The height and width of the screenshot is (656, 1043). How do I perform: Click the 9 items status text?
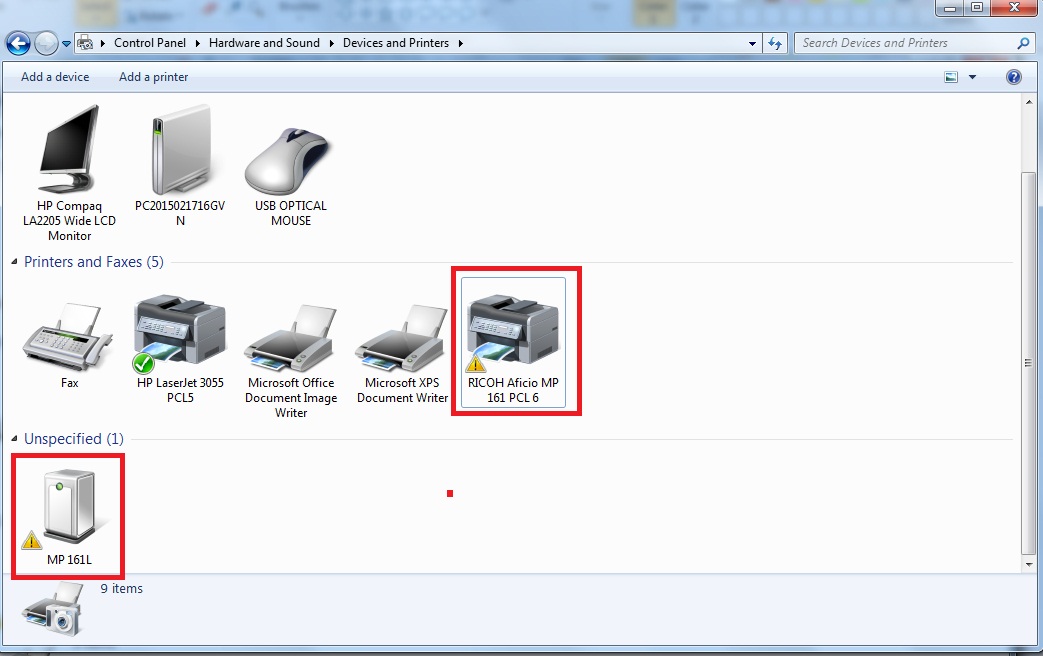[x=122, y=589]
